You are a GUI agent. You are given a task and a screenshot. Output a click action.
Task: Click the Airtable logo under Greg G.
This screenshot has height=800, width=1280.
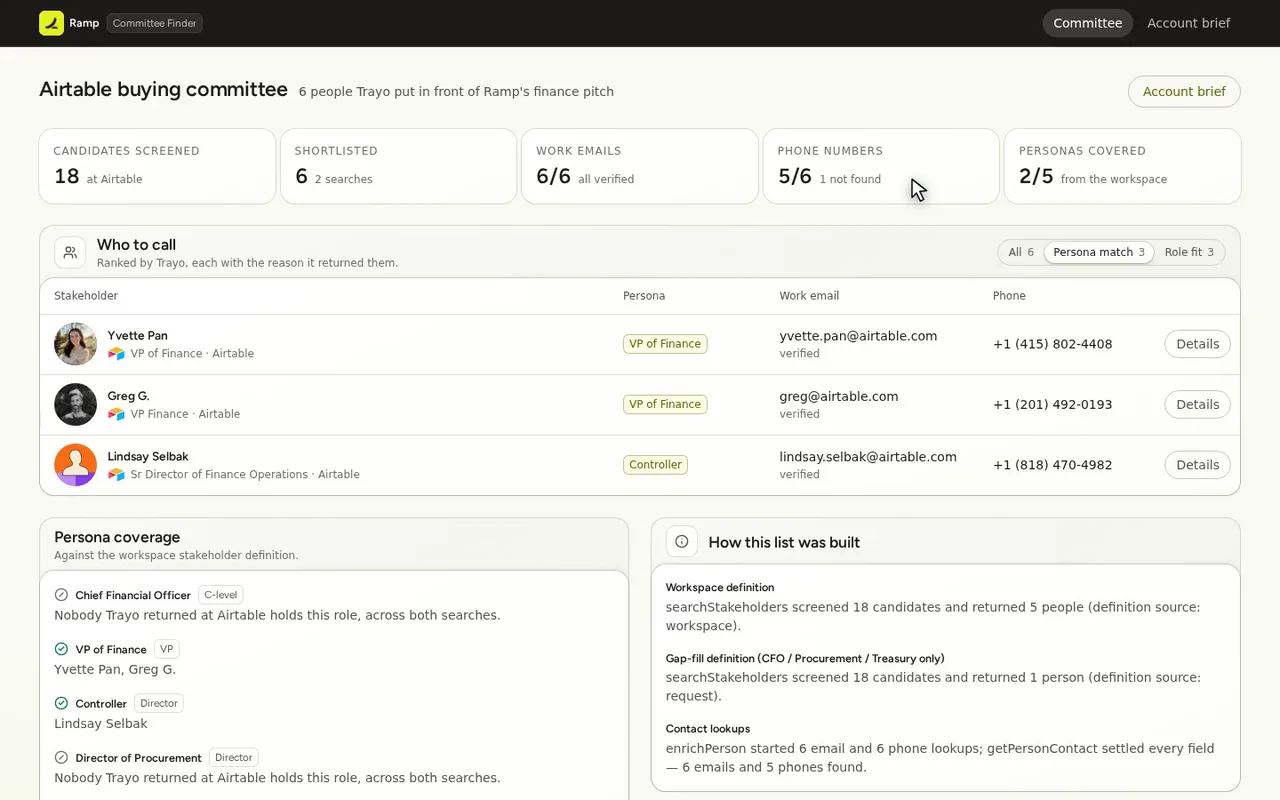tap(116, 414)
